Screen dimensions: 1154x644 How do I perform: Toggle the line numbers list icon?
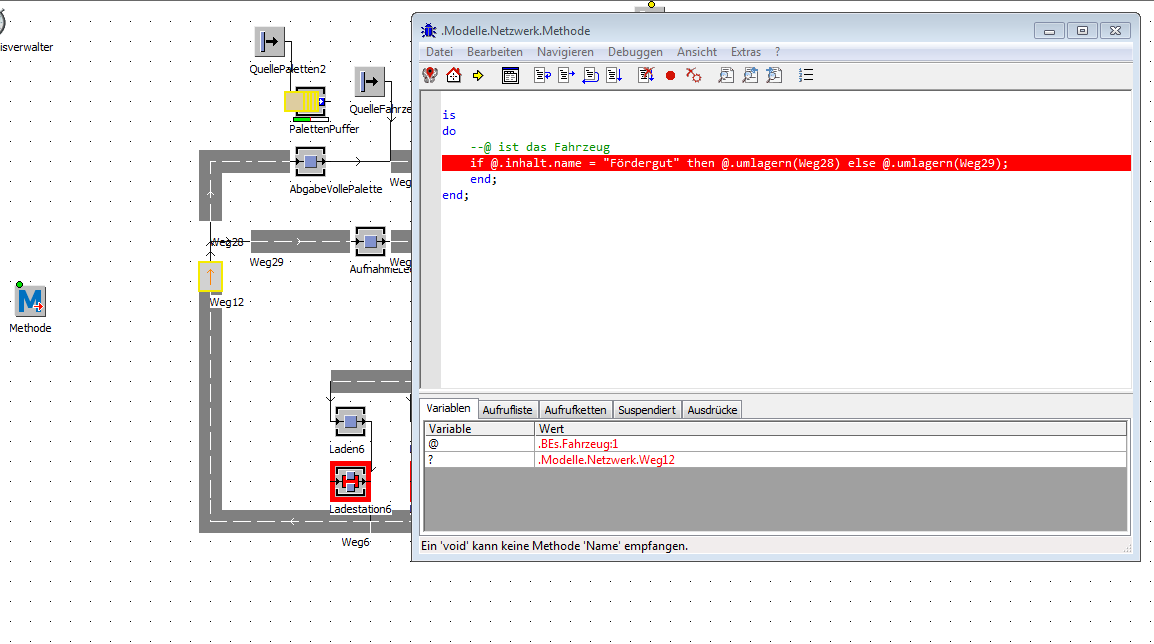(806, 75)
